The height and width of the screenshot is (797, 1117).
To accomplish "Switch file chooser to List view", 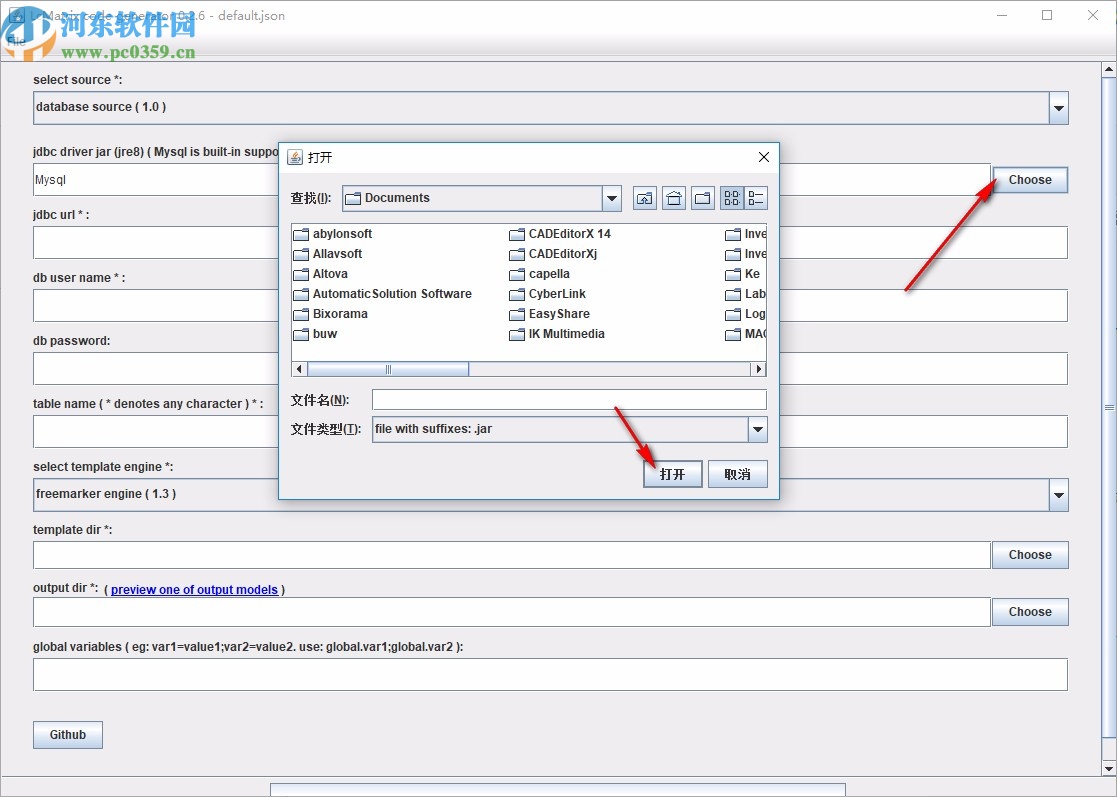I will (x=732, y=198).
